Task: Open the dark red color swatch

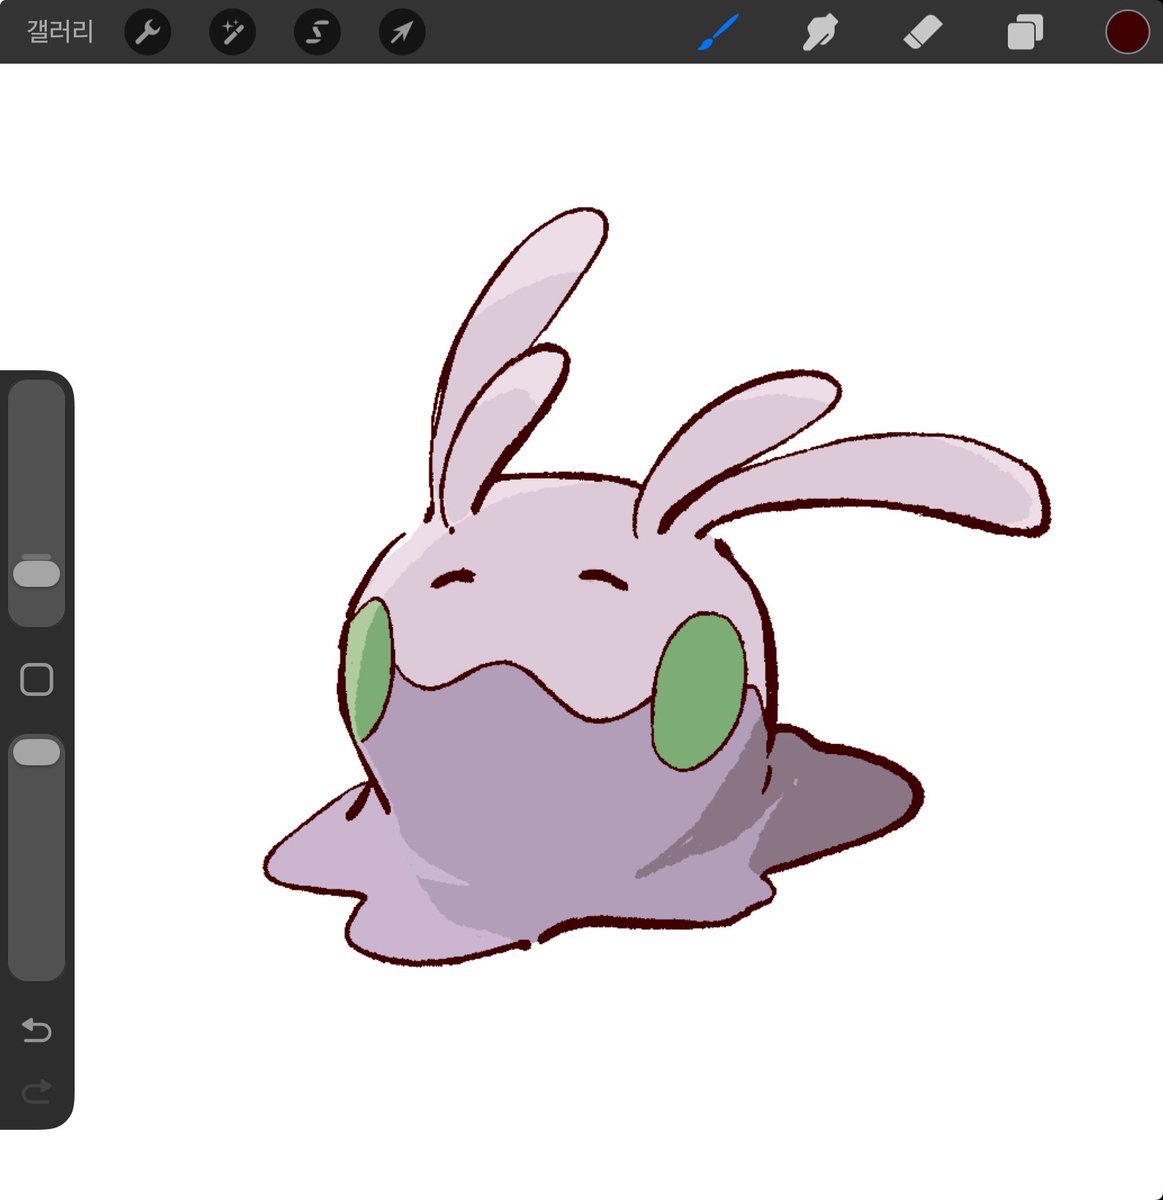Action: (x=1127, y=32)
